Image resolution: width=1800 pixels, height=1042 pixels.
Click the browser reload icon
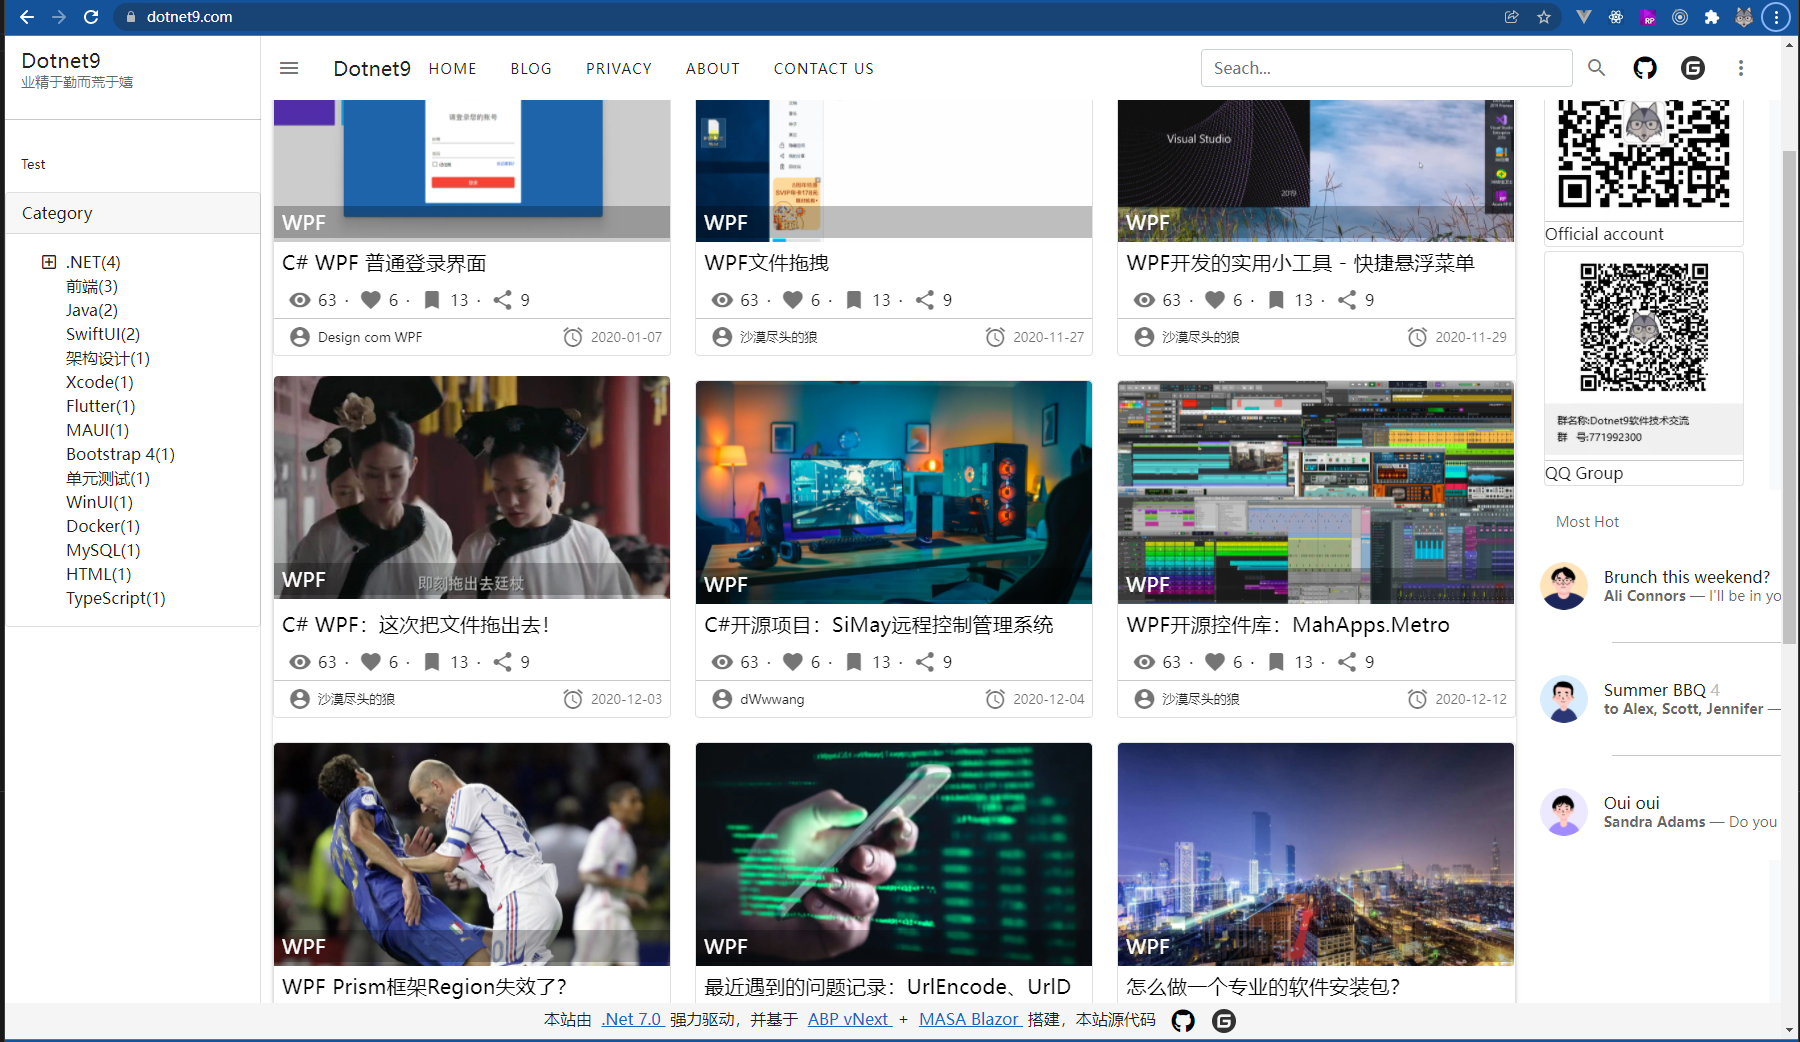[x=91, y=17]
